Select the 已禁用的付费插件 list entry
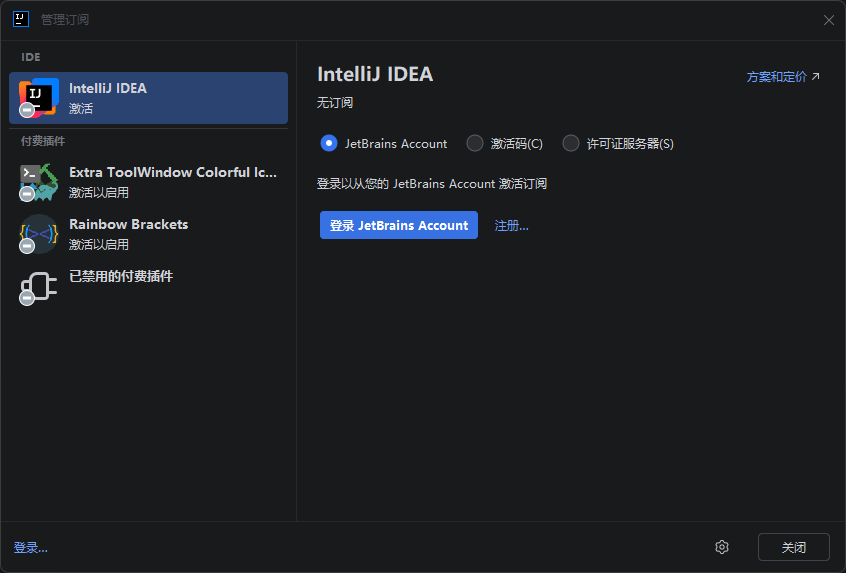 coord(148,286)
